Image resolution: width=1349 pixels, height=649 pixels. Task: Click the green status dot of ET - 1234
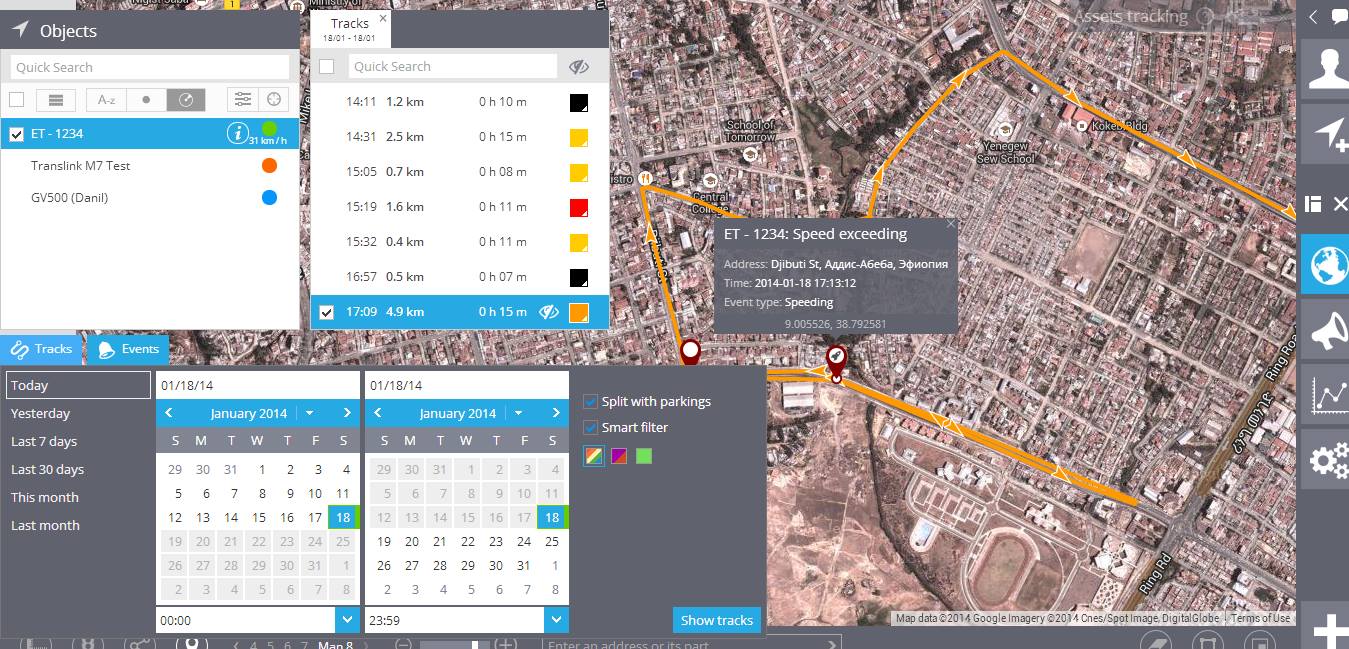tap(269, 128)
